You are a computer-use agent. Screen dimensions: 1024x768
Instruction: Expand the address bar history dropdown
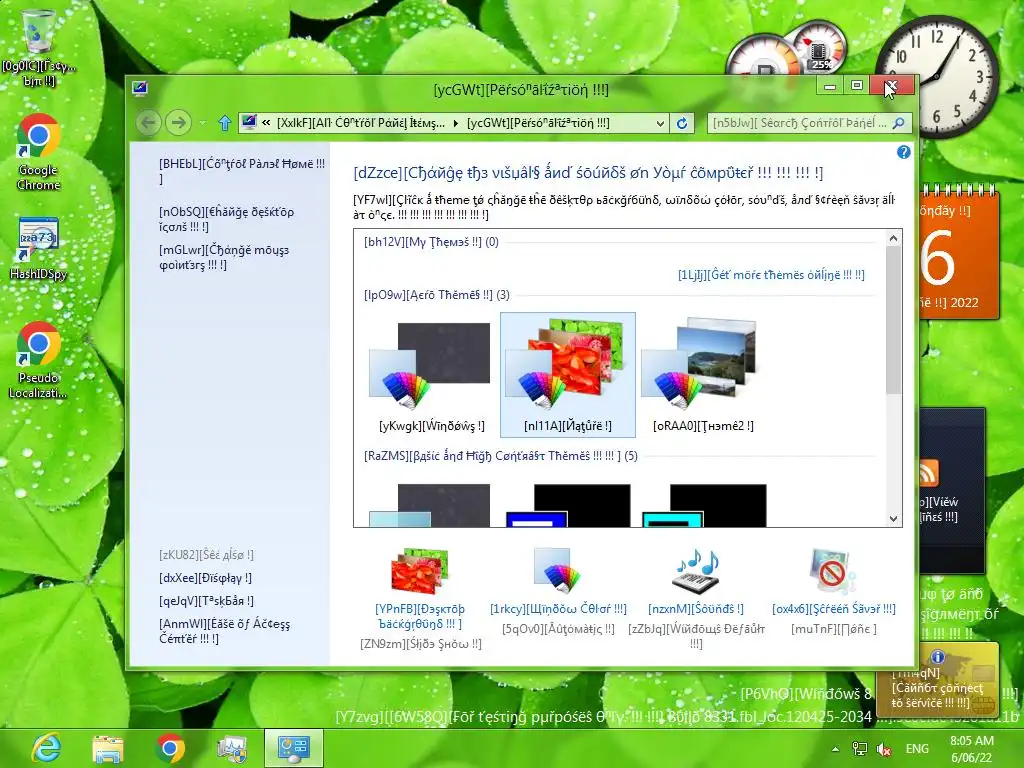click(660, 123)
